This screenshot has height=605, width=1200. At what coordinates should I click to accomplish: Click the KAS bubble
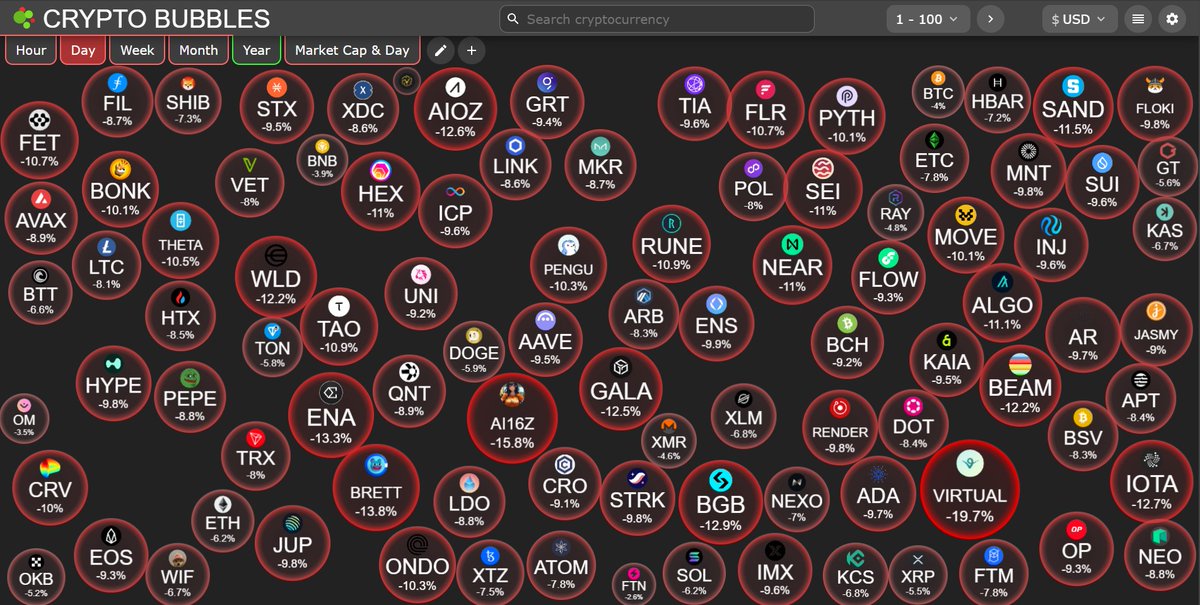pos(1165,229)
